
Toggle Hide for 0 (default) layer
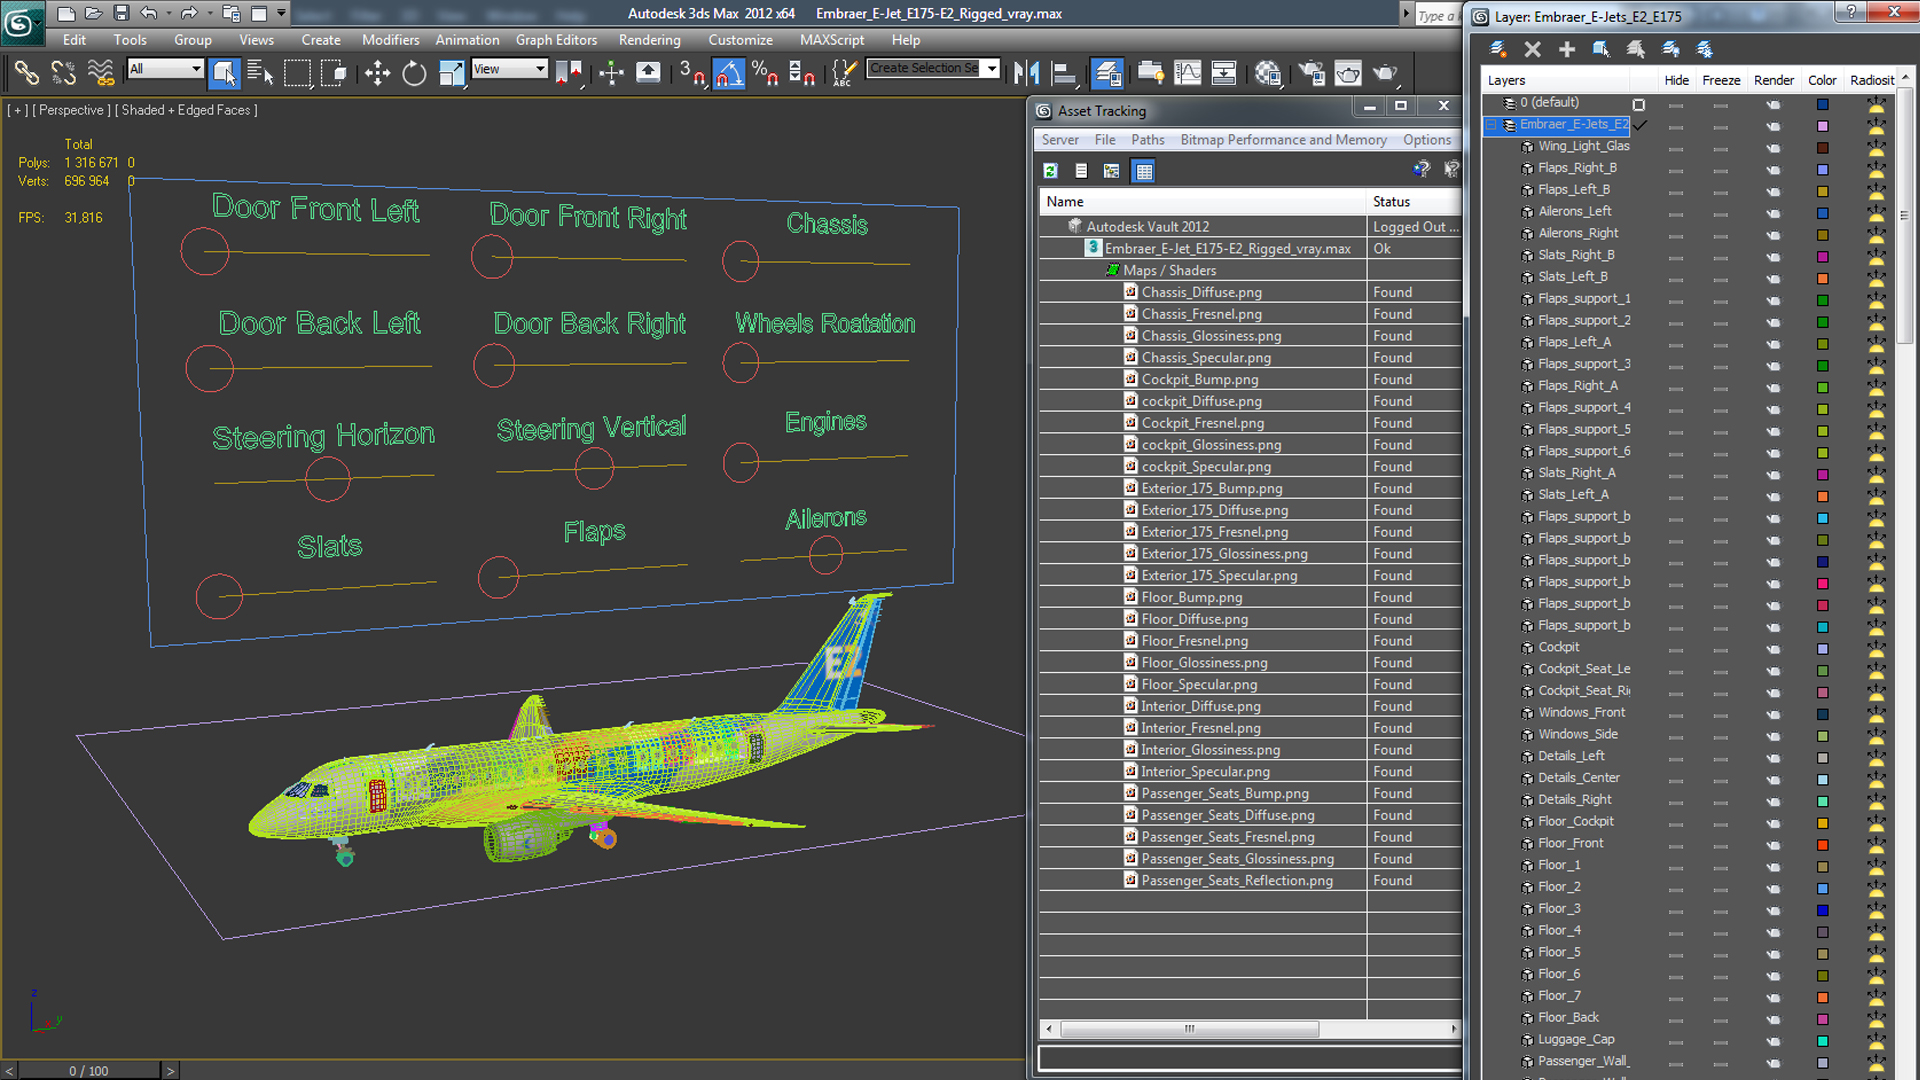point(1676,104)
